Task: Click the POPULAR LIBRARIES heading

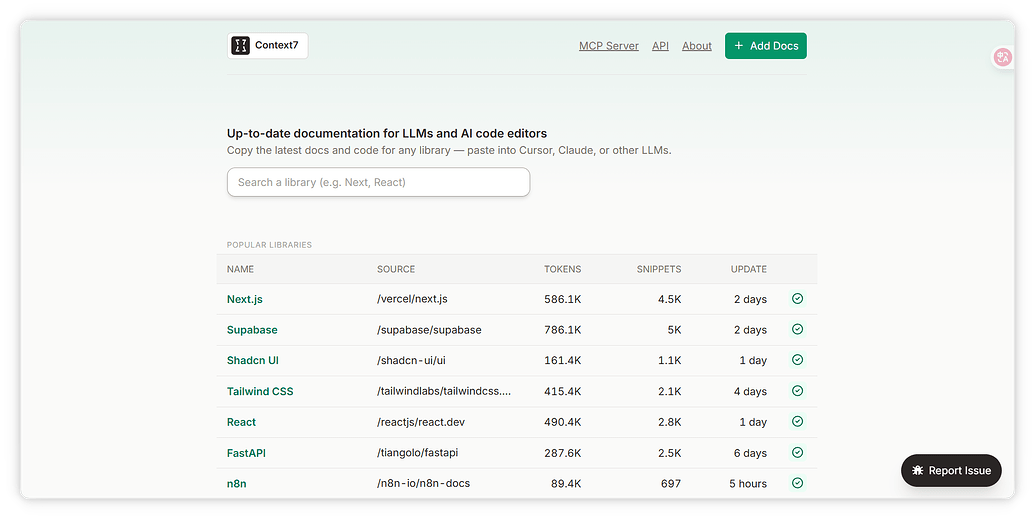Action: [269, 245]
